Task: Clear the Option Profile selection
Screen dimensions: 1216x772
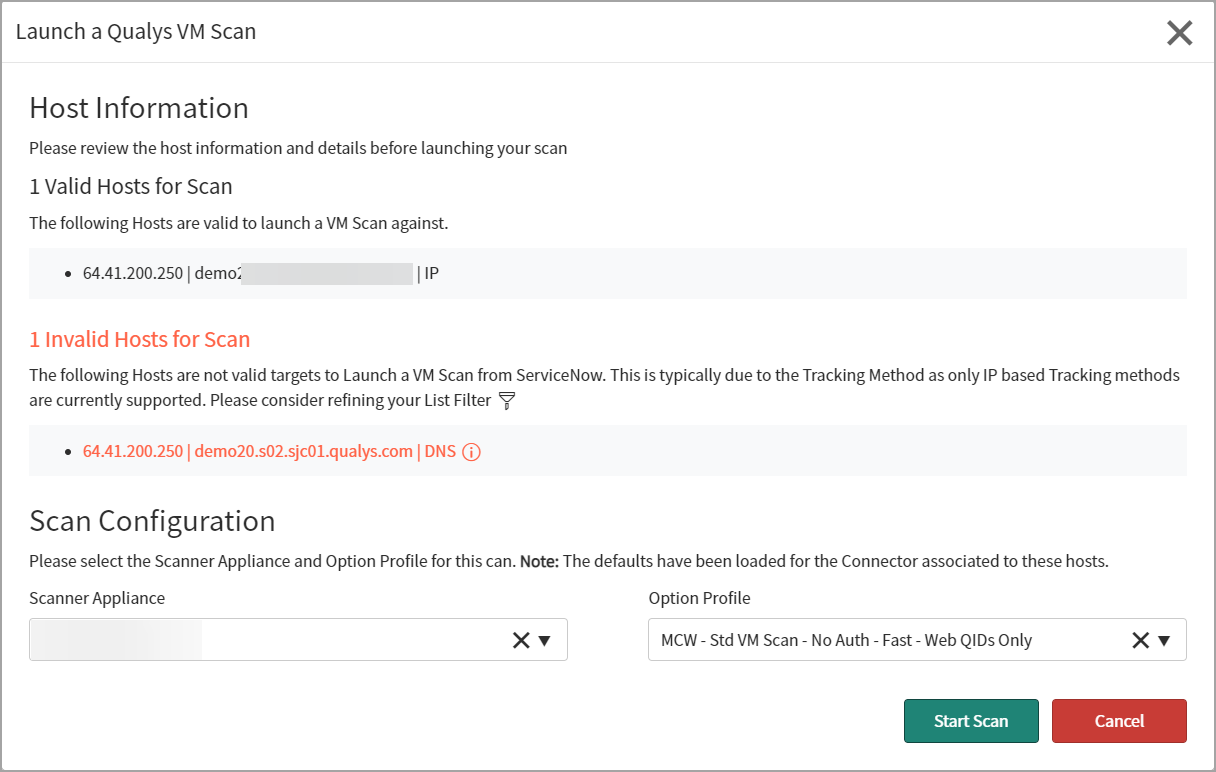Action: pos(1140,641)
